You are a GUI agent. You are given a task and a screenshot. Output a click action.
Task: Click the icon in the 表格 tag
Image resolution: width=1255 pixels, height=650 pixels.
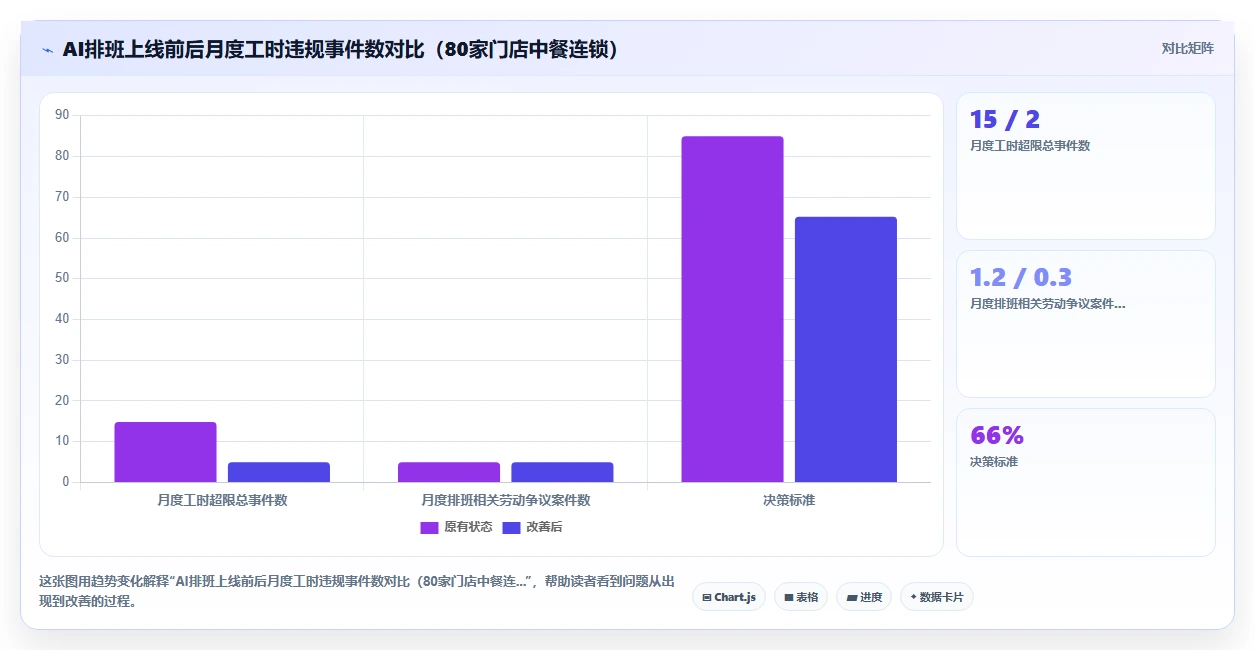pyautogui.click(x=789, y=597)
